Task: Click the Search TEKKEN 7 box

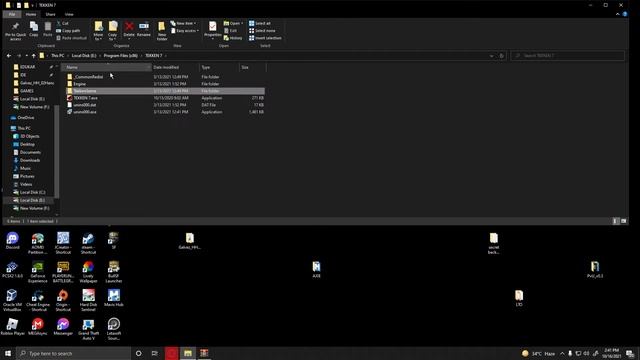Action: point(567,56)
